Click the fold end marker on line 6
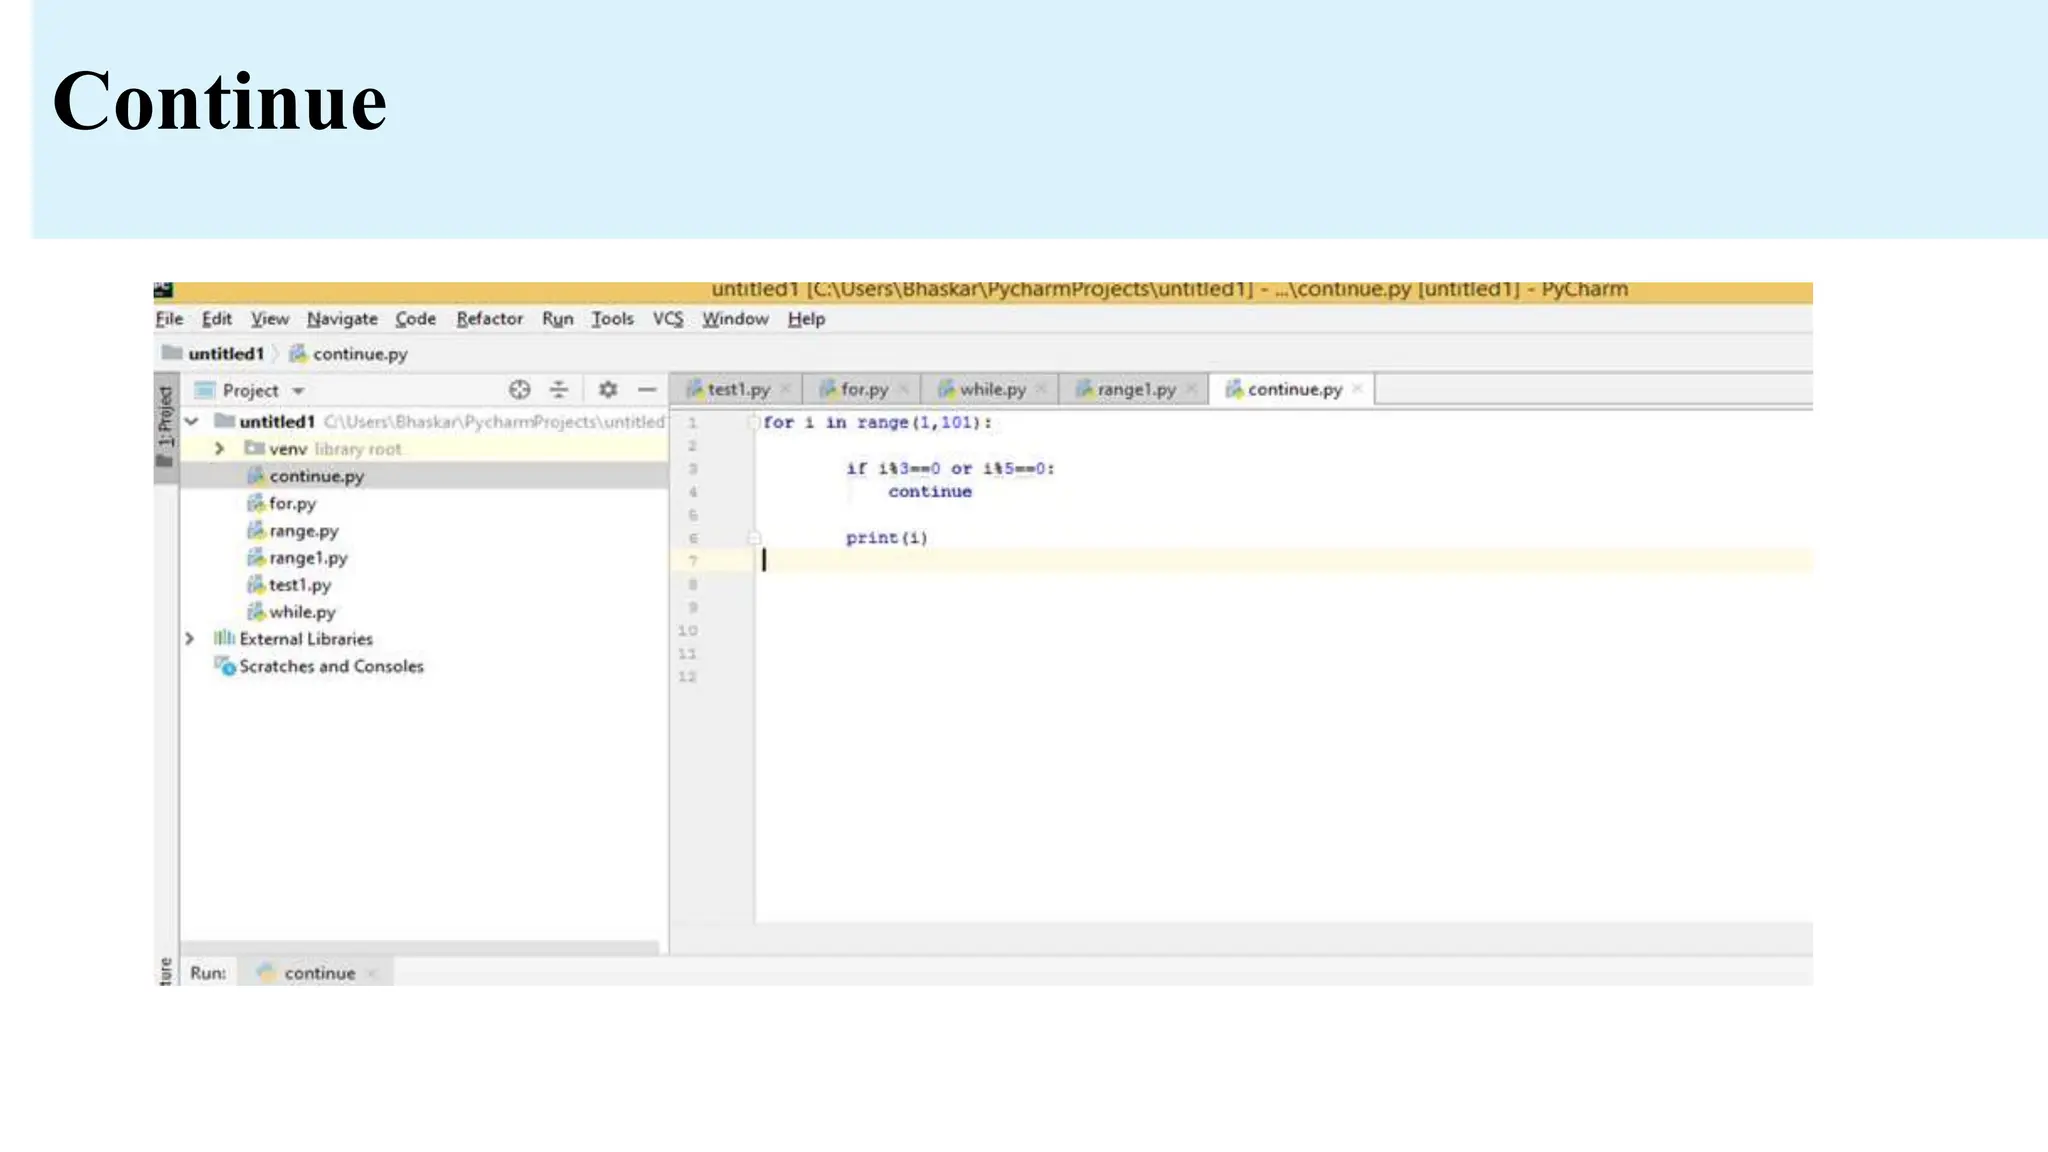This screenshot has width=2048, height=1152. point(755,538)
